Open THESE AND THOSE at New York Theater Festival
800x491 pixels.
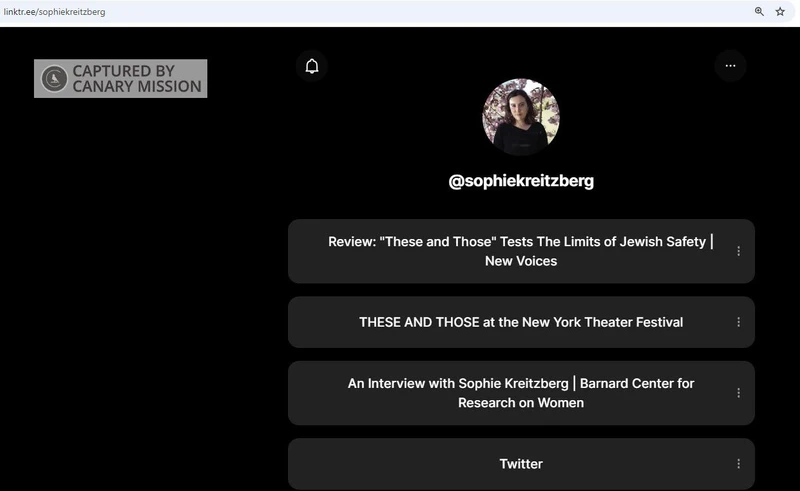pos(520,322)
